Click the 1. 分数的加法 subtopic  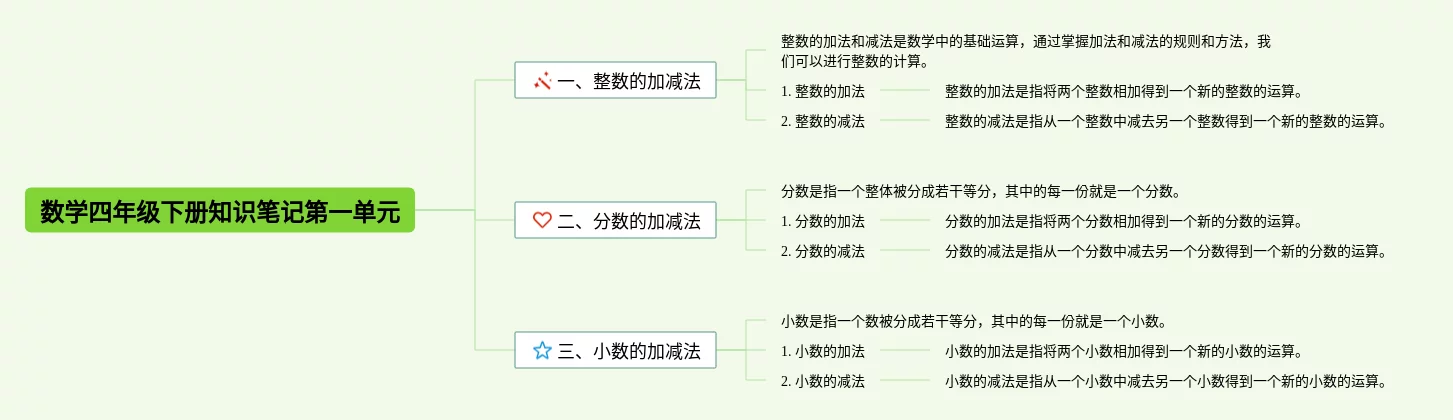tap(822, 221)
